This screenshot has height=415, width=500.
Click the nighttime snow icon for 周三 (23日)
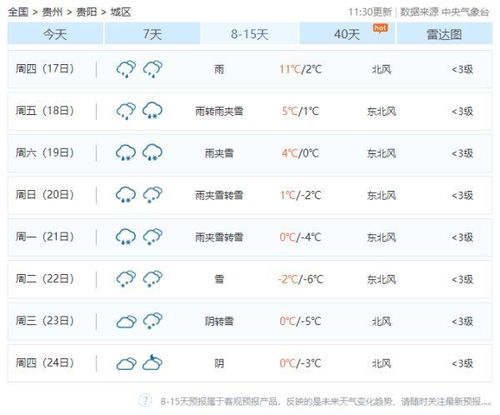click(153, 321)
